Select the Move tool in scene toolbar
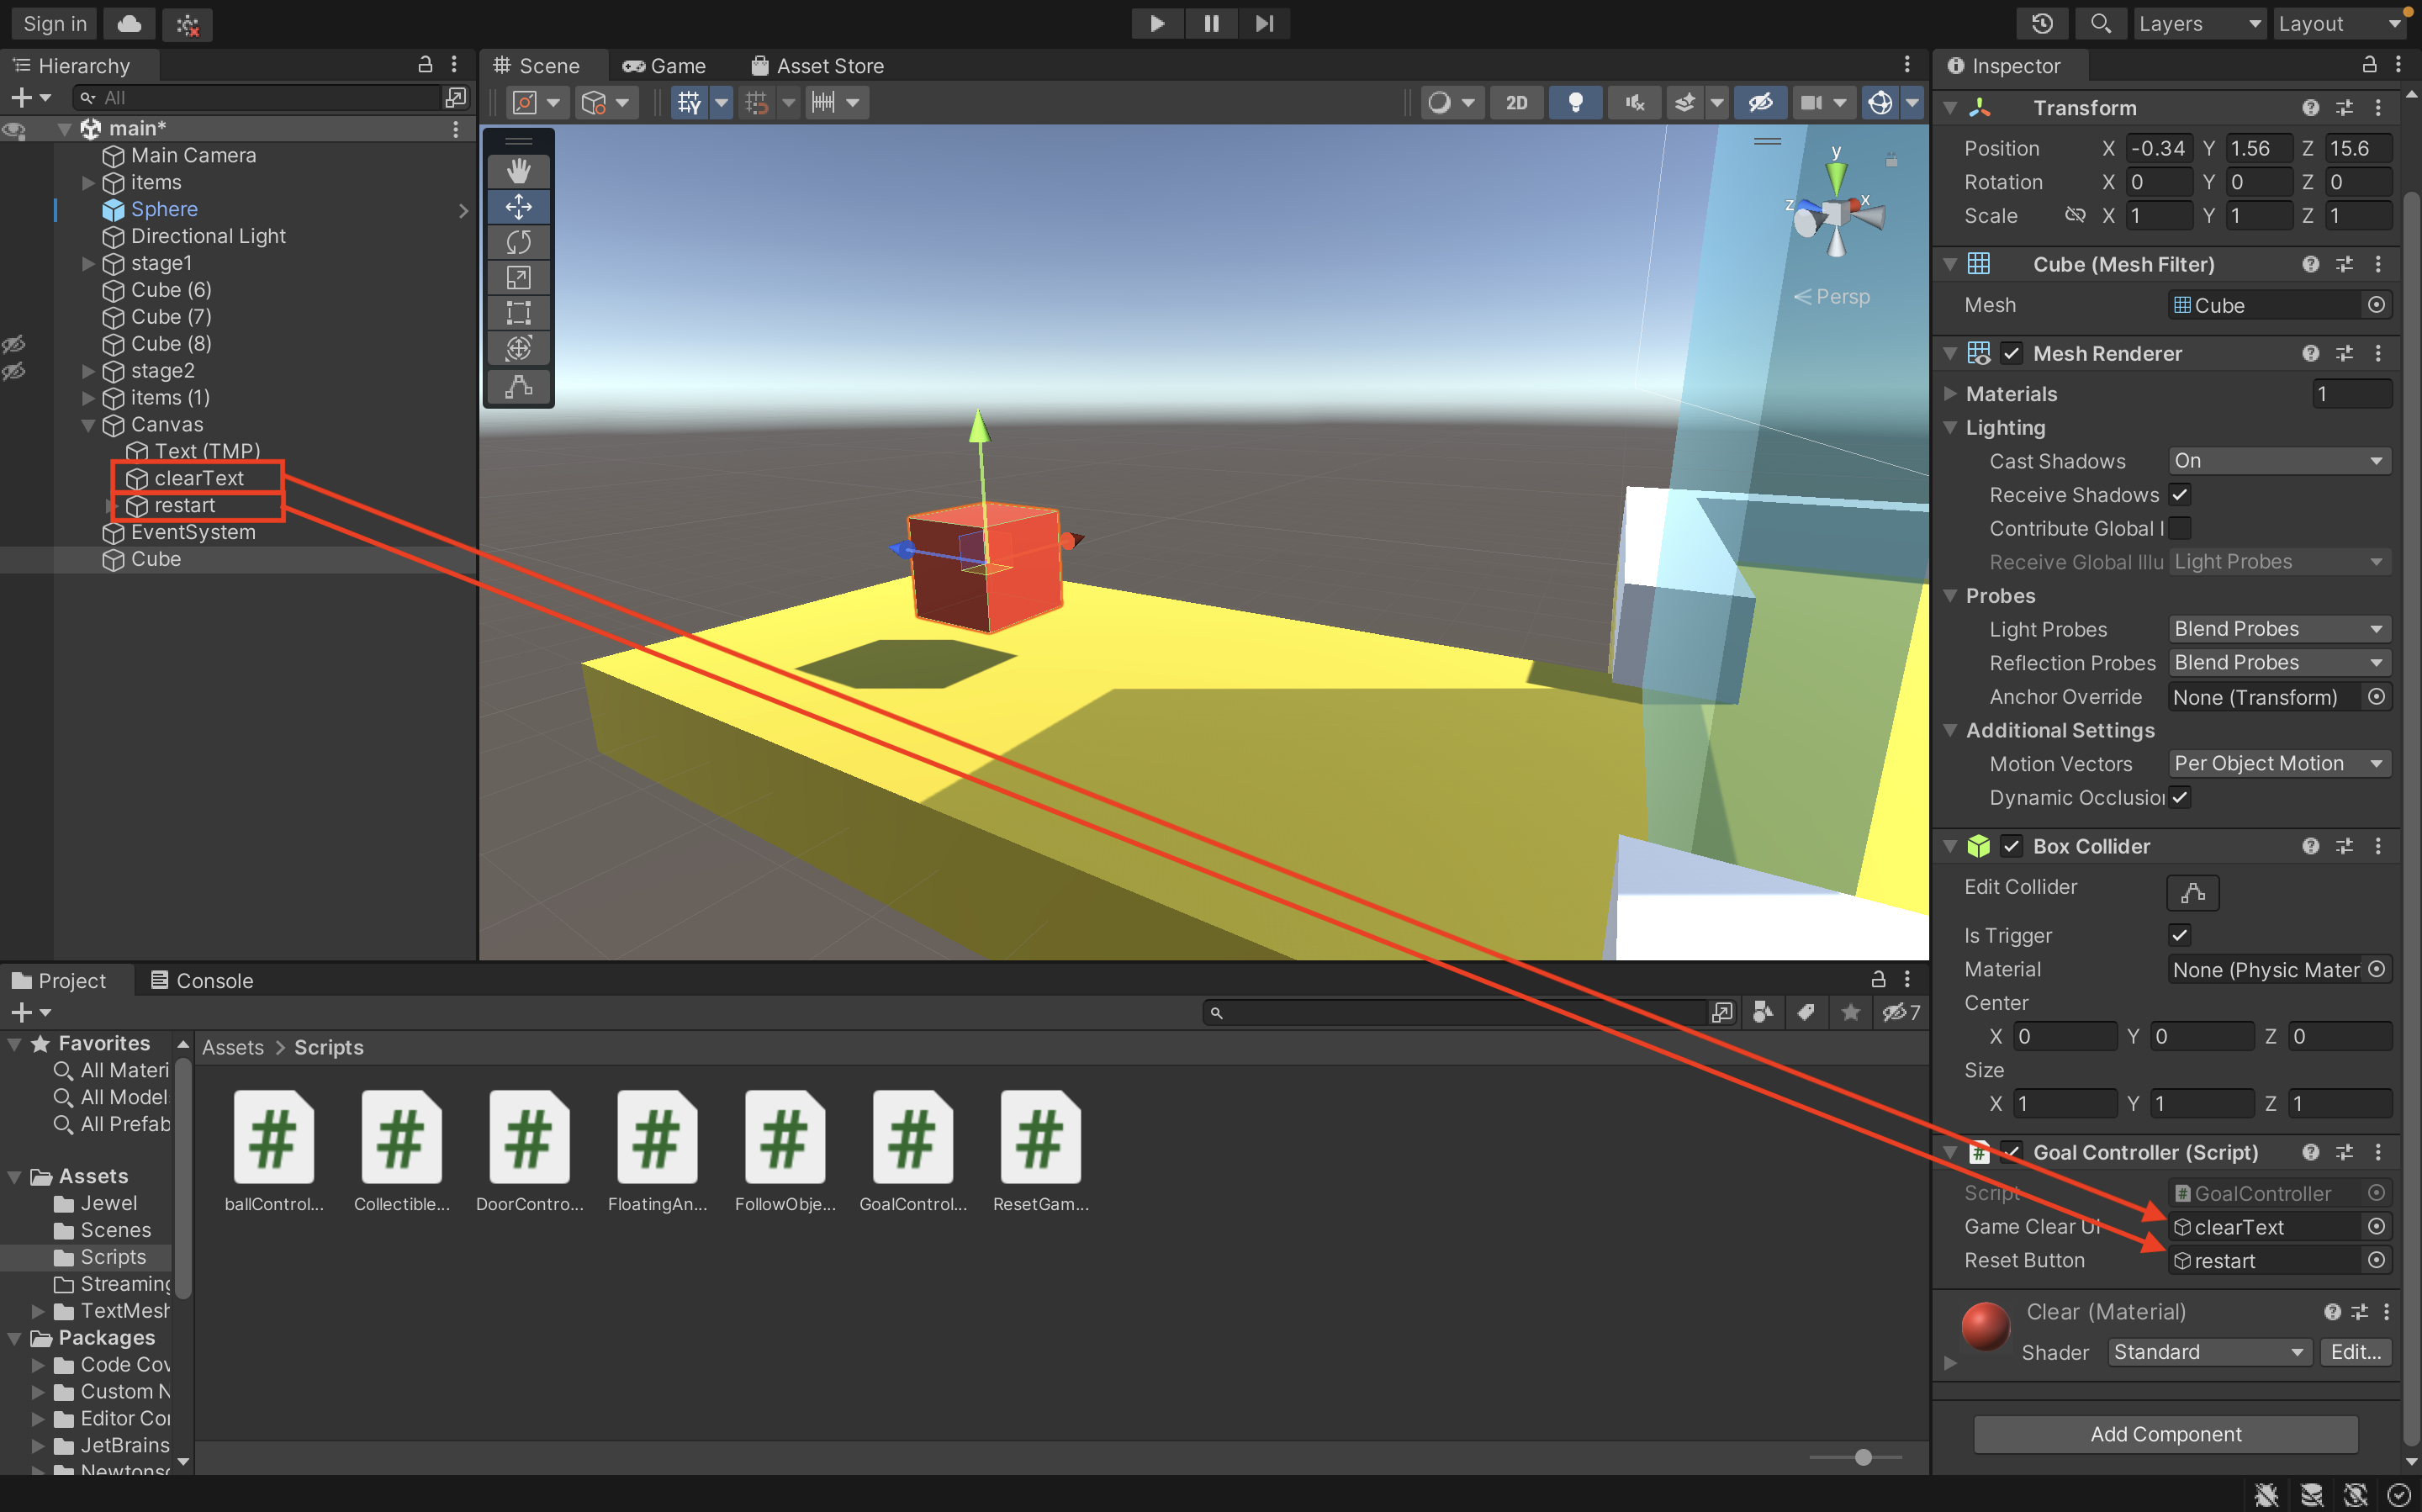 pos(518,206)
